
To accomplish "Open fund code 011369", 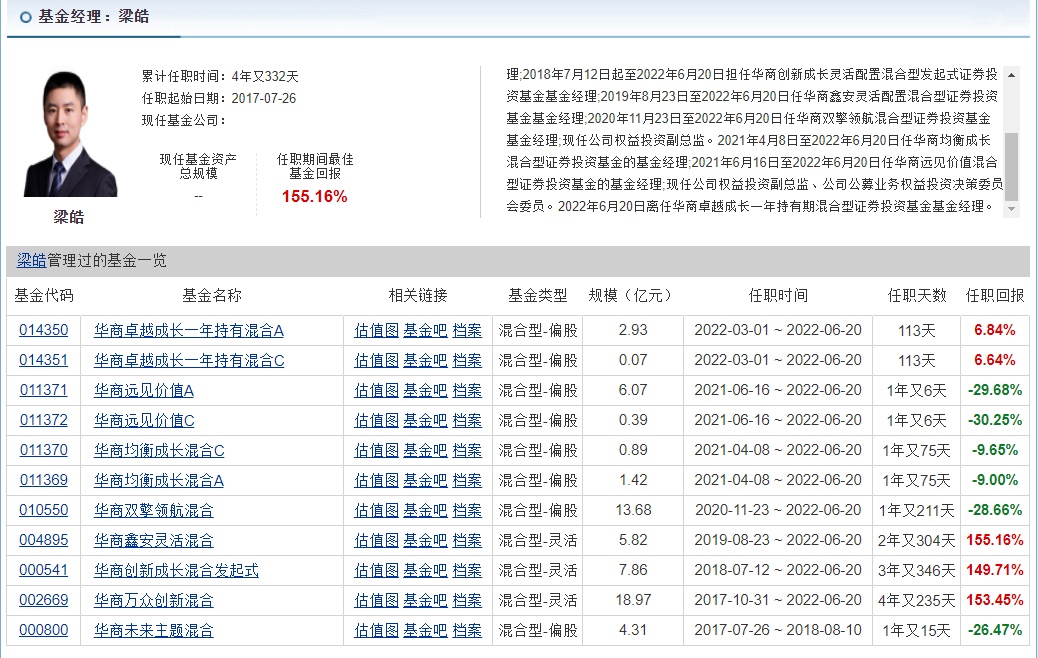I will coord(44,480).
